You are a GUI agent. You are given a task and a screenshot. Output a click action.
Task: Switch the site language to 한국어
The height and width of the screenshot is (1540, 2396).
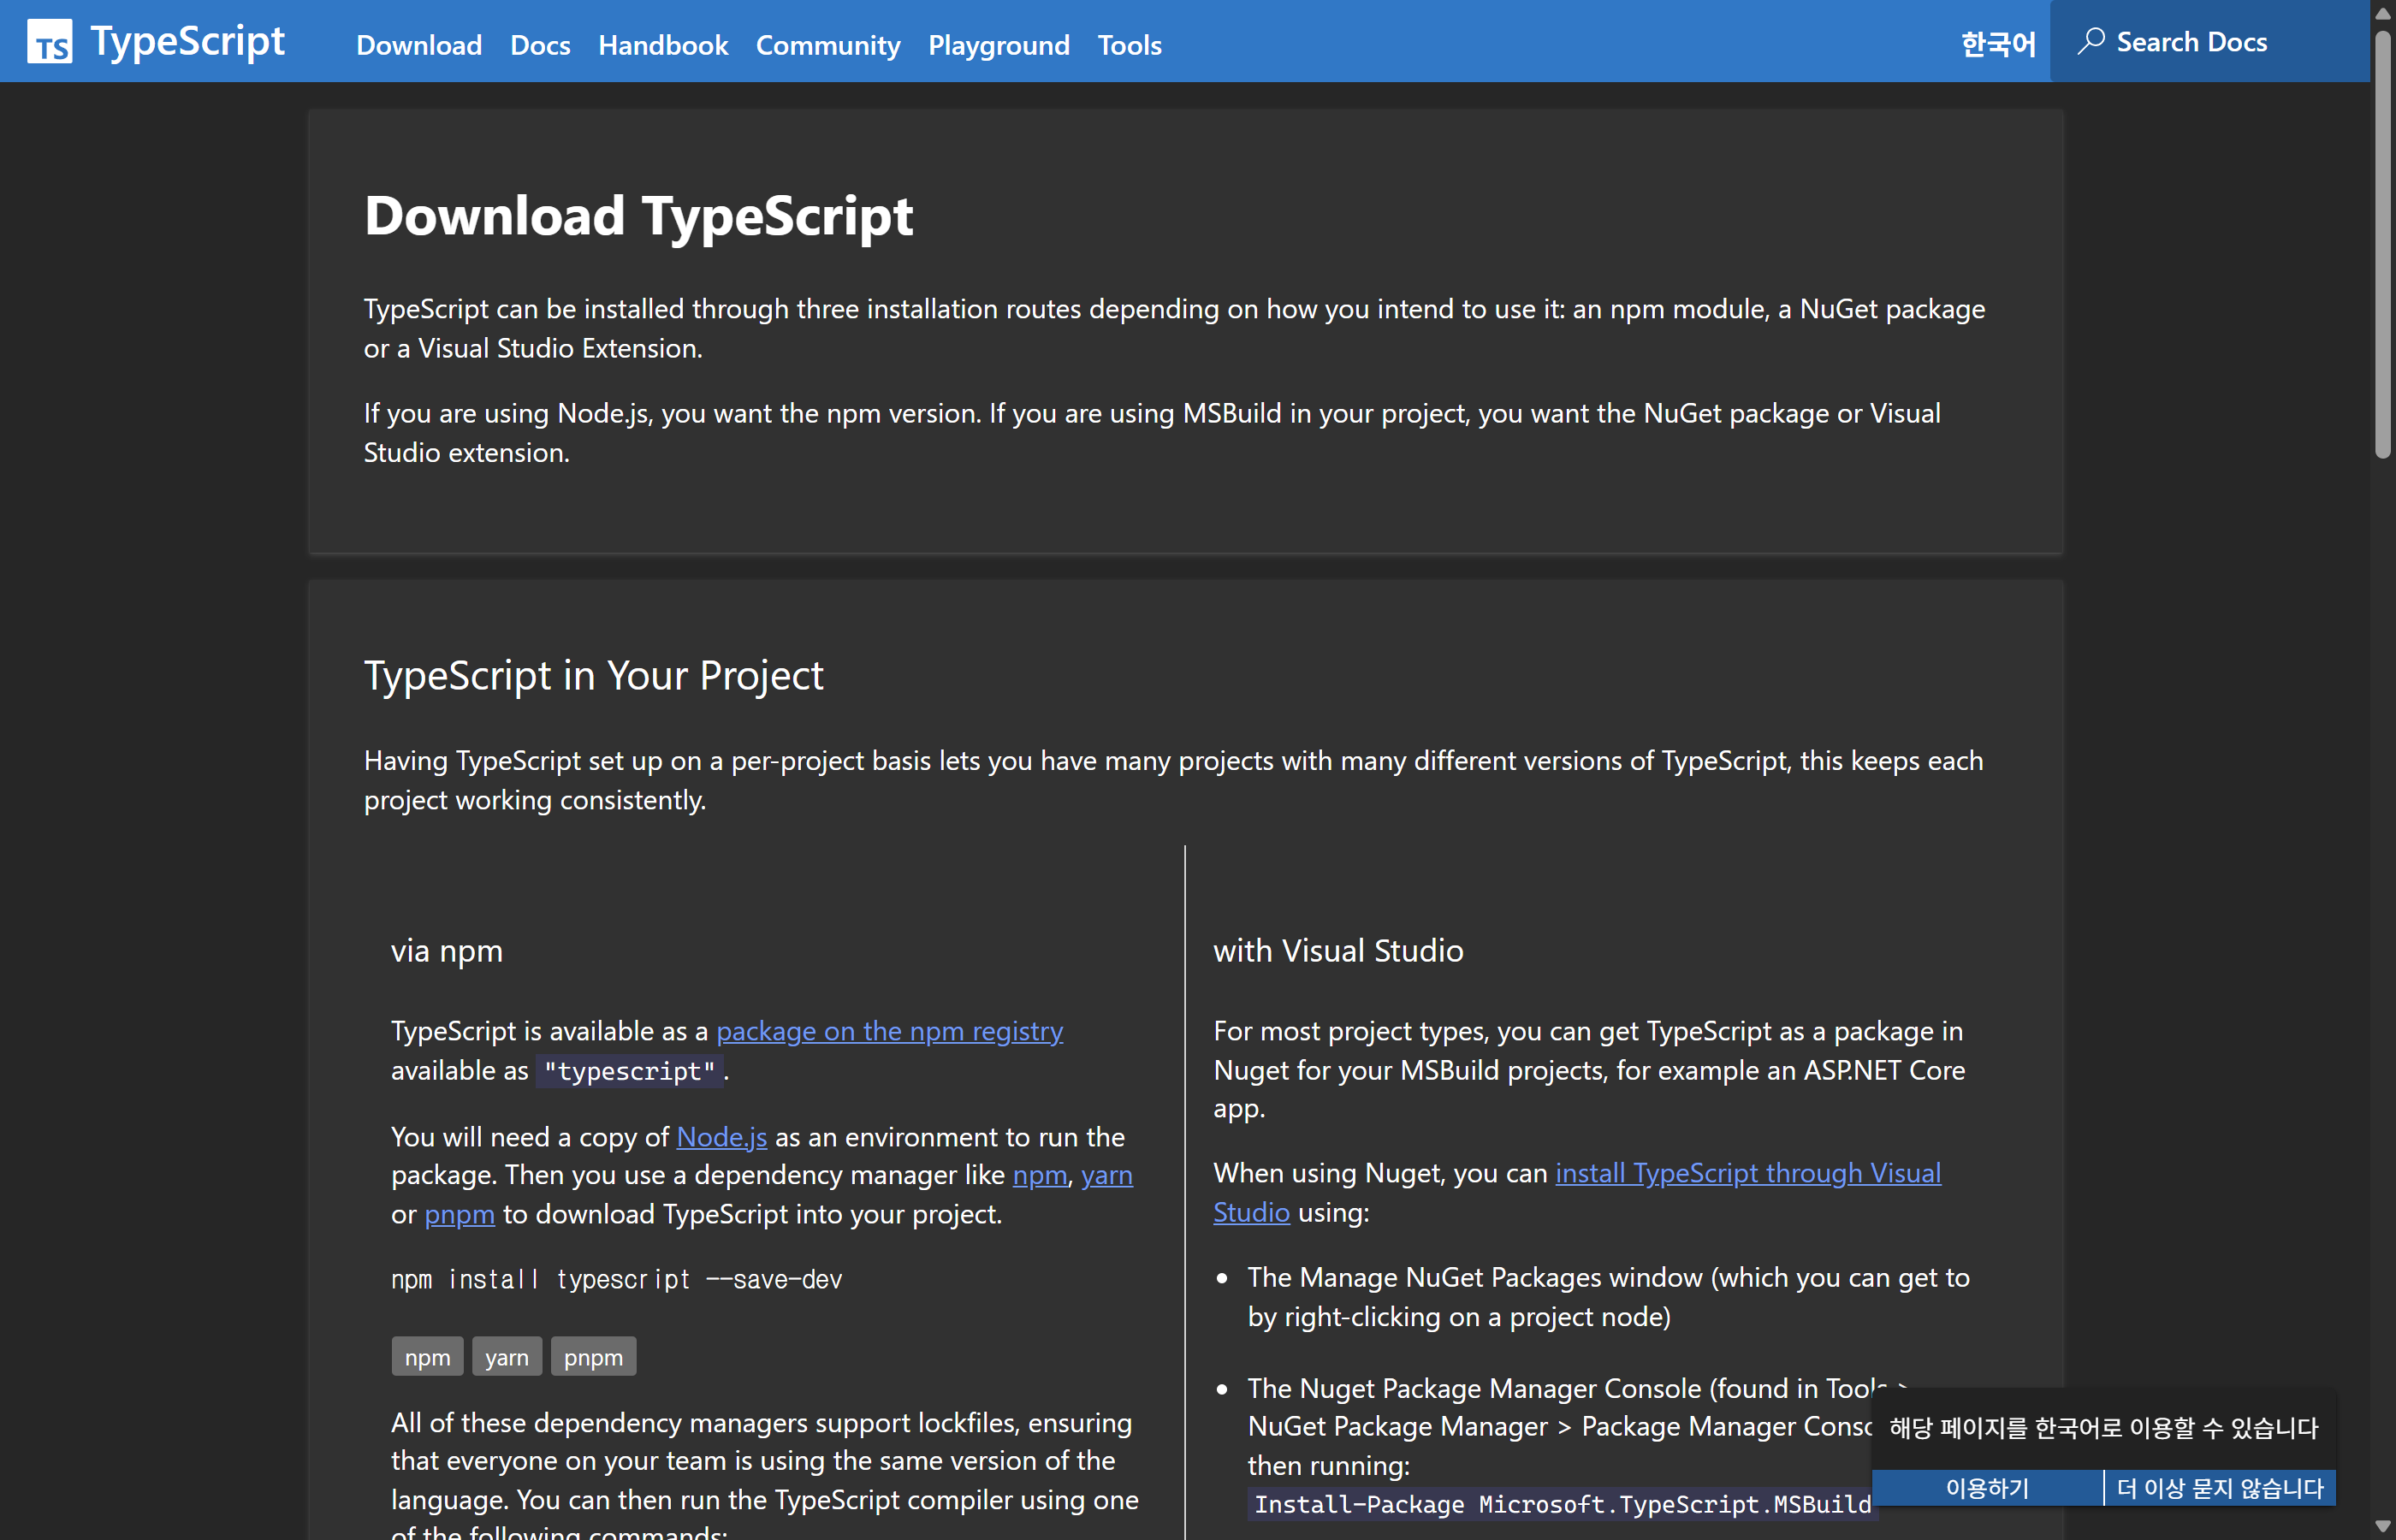point(1996,44)
